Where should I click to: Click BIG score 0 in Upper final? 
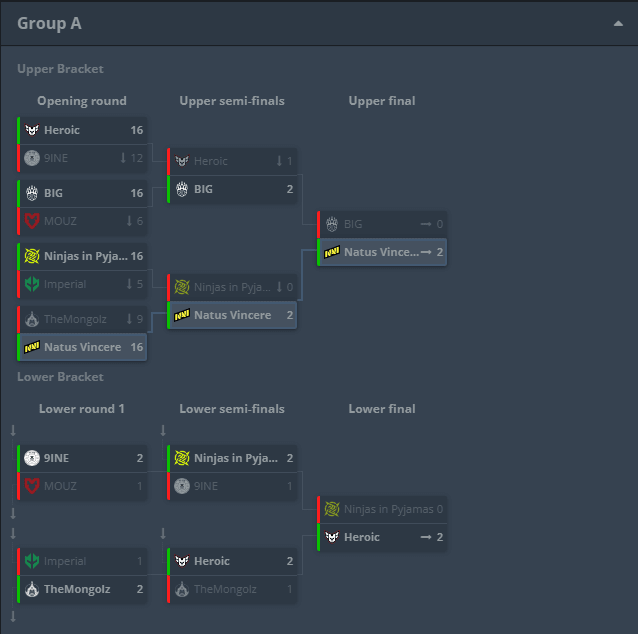point(439,224)
